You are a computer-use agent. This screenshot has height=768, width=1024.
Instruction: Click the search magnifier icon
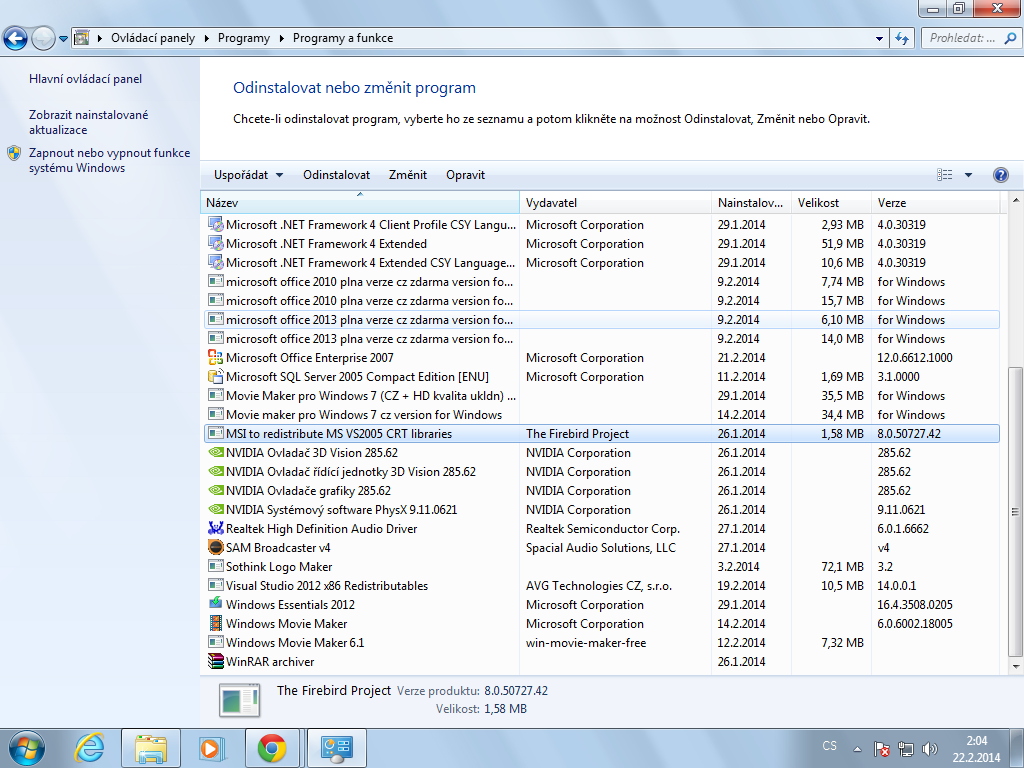[1011, 38]
